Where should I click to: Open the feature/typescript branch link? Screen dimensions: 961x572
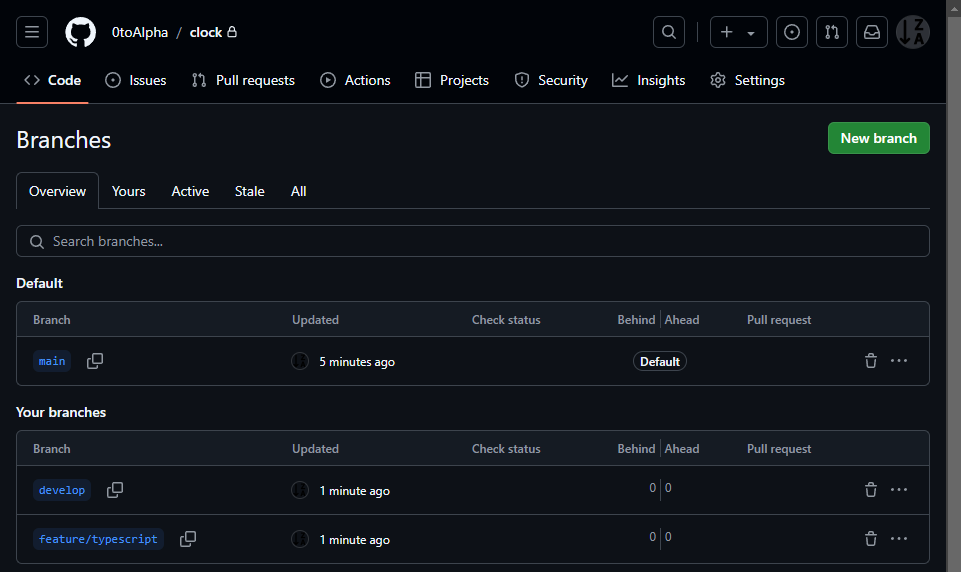pyautogui.click(x=98, y=539)
